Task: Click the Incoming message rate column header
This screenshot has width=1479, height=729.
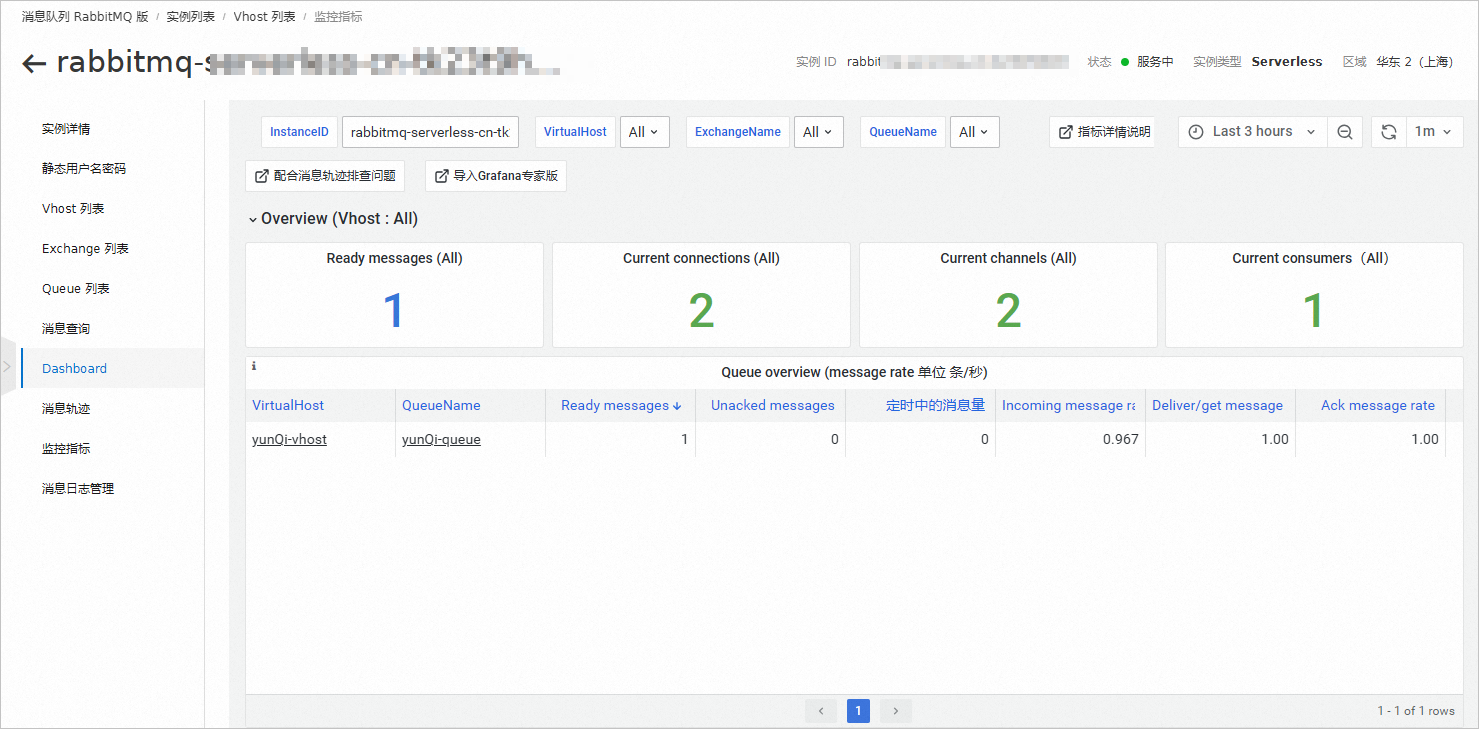Action: pyautogui.click(x=1069, y=405)
